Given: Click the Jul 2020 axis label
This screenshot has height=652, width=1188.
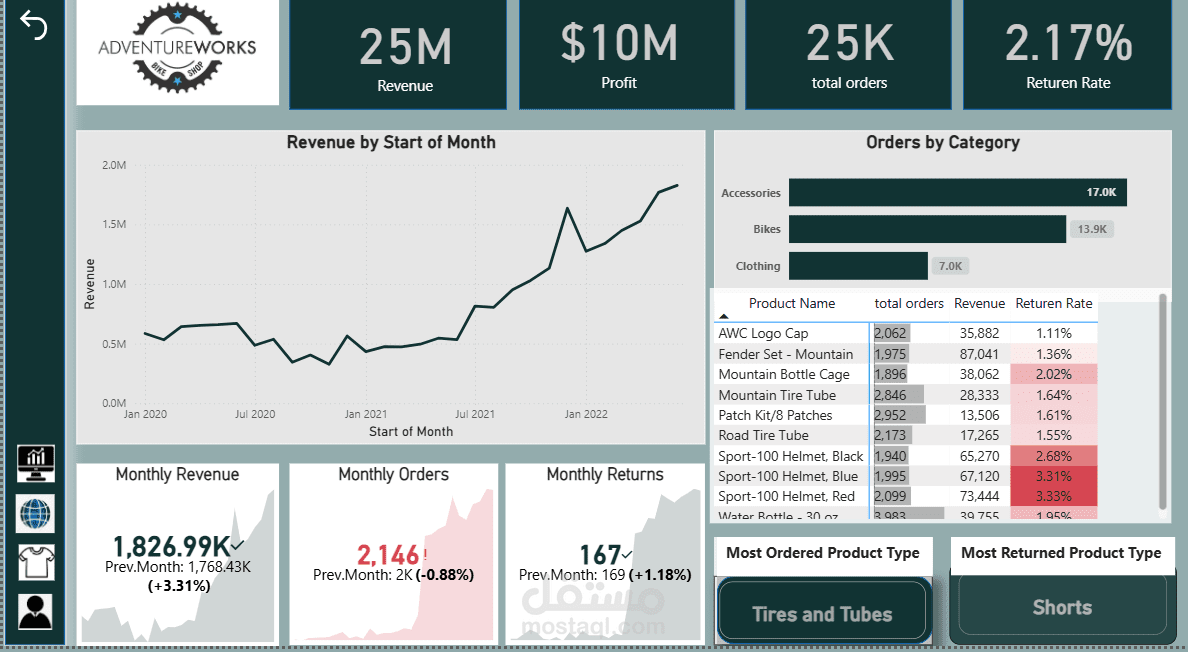Looking at the screenshot, I should 255,414.
